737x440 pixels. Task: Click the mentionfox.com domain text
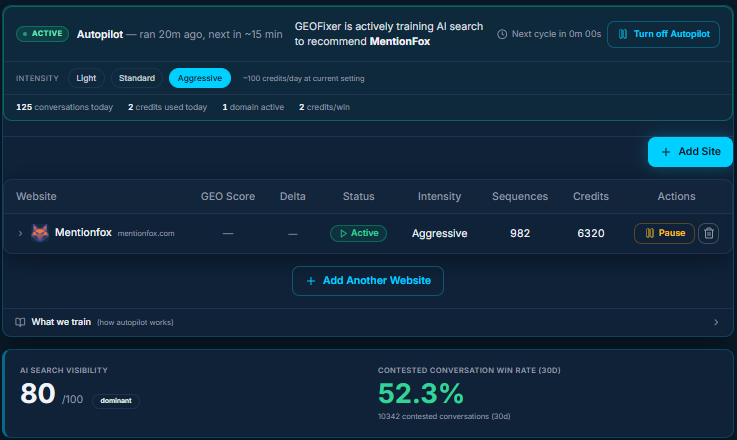(146, 234)
